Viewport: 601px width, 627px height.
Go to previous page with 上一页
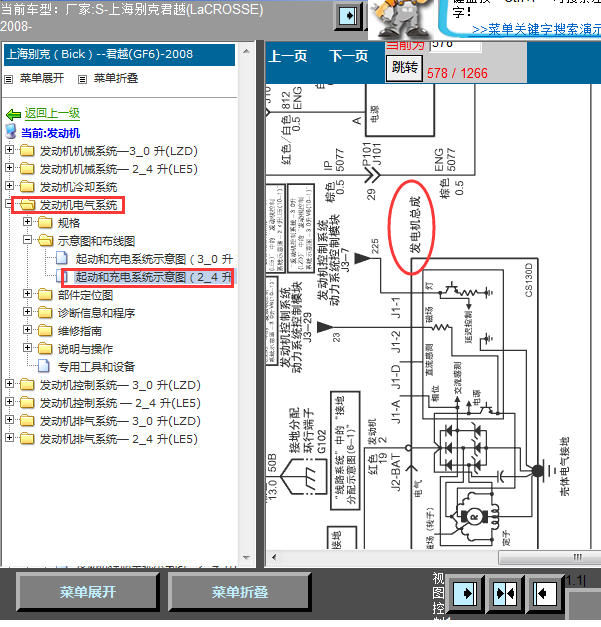[288, 56]
